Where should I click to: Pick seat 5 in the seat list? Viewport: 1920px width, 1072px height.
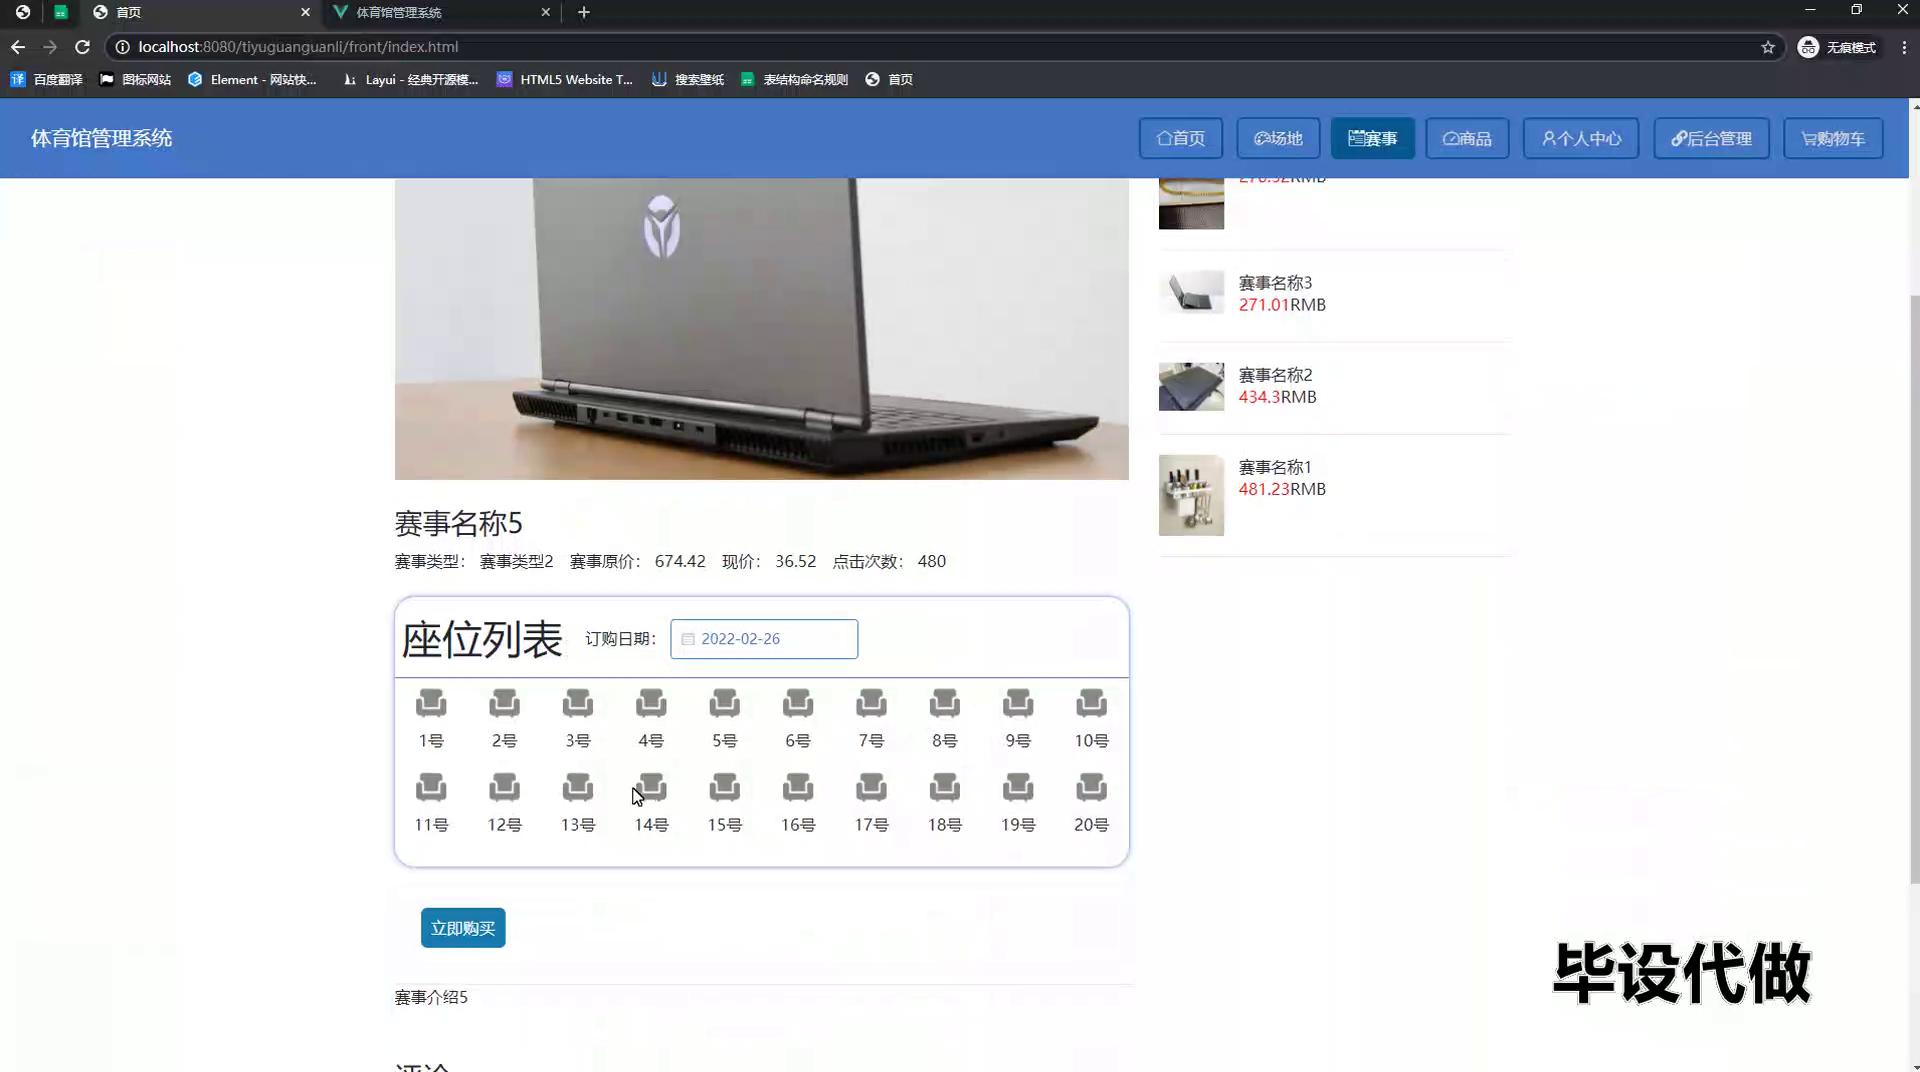724,703
